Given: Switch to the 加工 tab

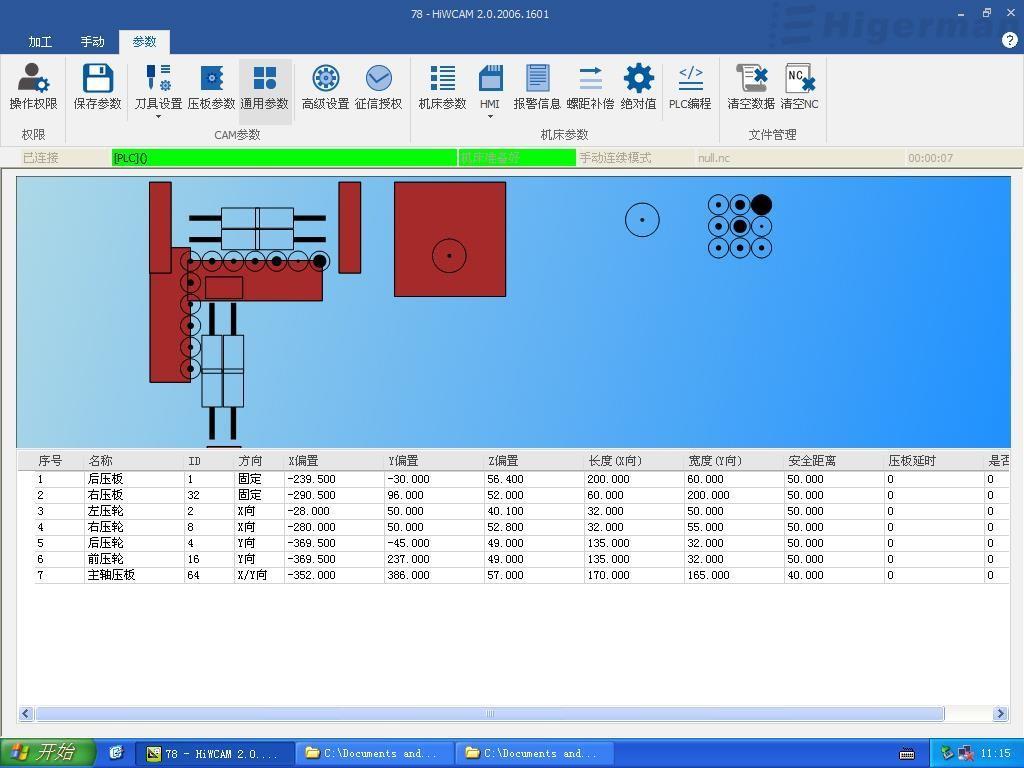Looking at the screenshot, I should 40,42.
